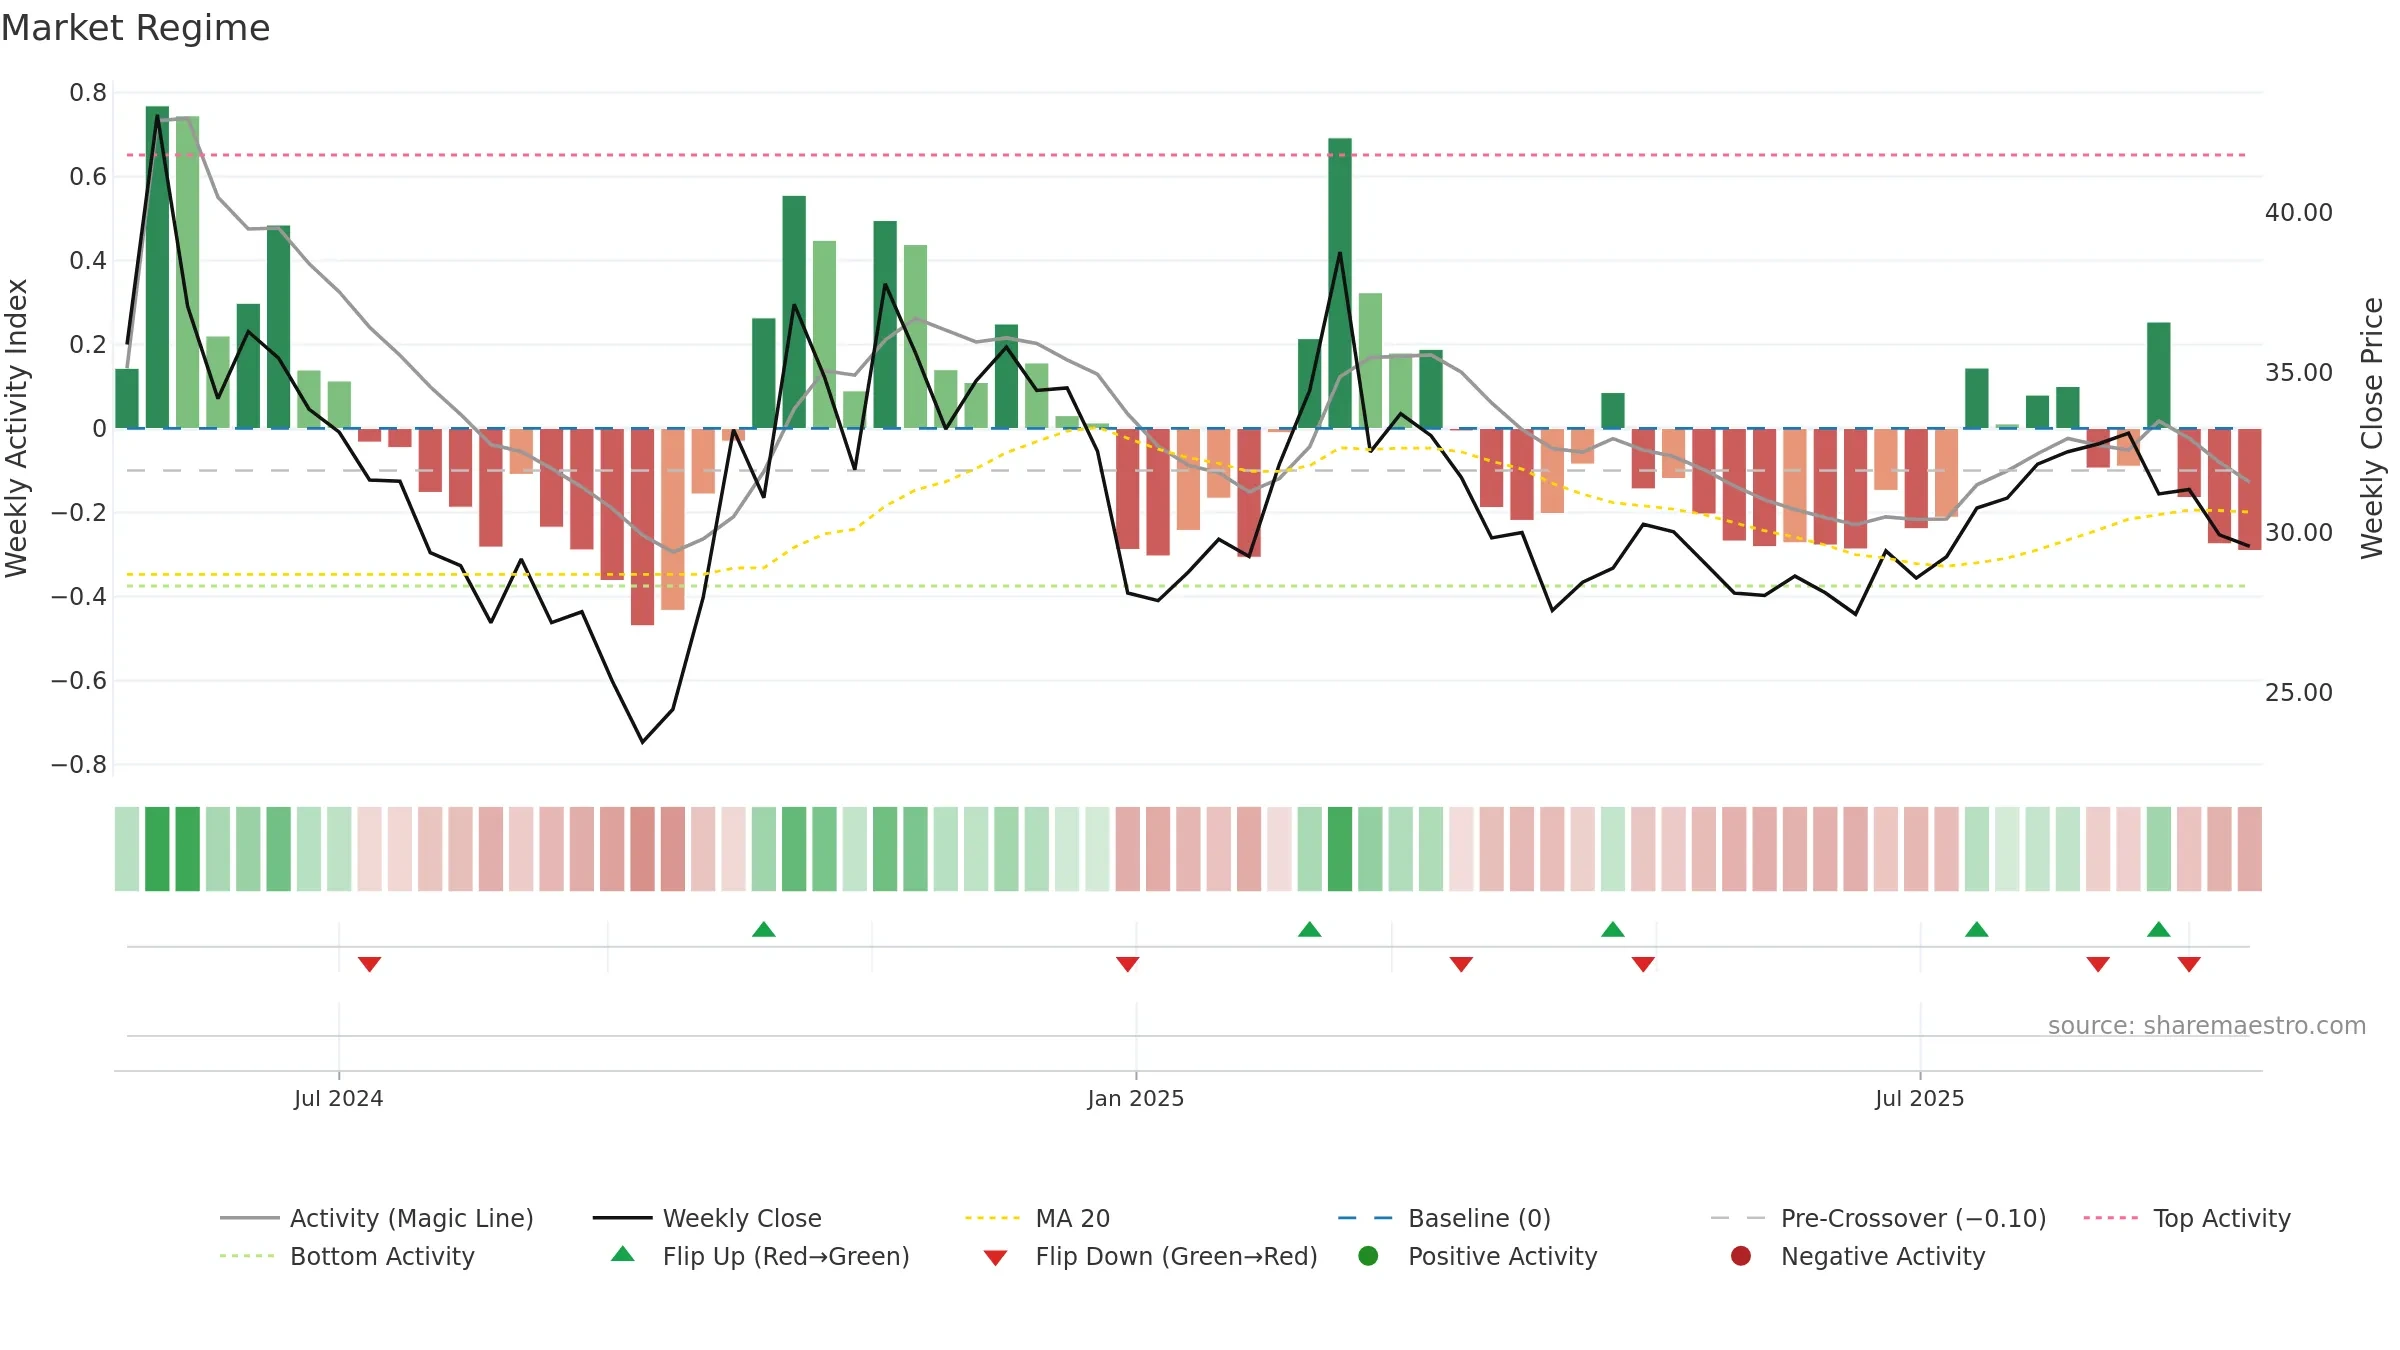Click the 0.8 activity axis tick
Viewport: 2400px width, 1350px height.
coord(88,93)
